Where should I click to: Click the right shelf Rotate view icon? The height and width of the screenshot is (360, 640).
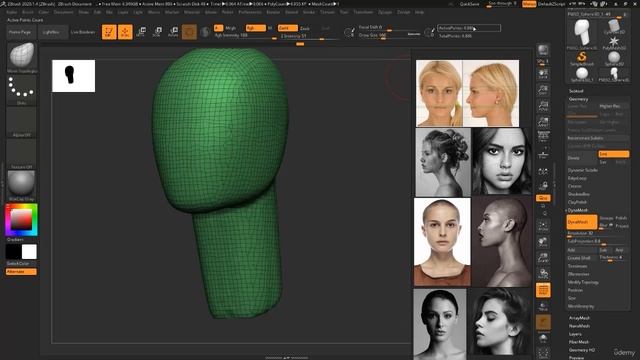543,273
